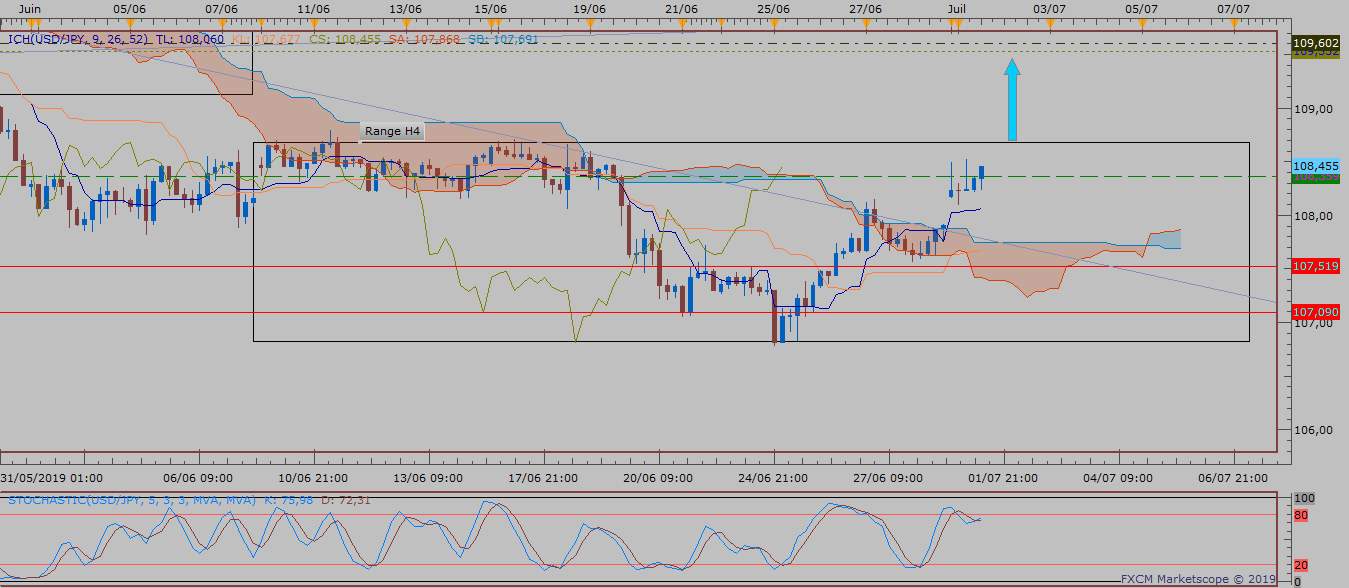
Task: Select the red 107,090 level label
Action: (1315, 312)
